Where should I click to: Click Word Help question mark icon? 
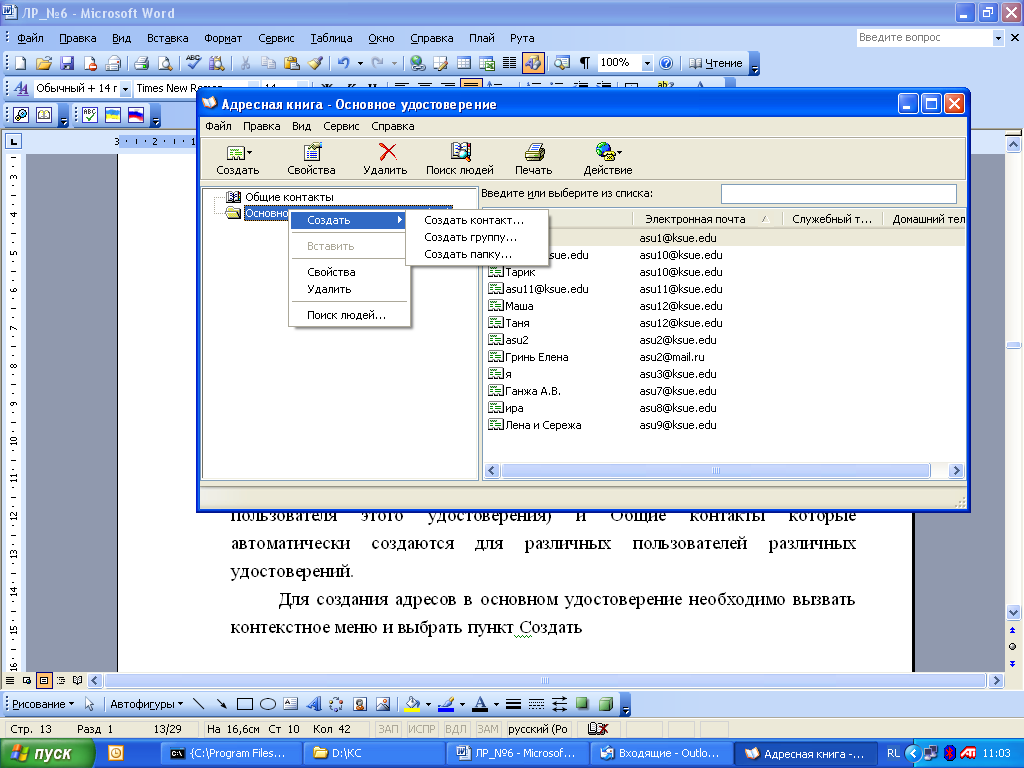(666, 63)
